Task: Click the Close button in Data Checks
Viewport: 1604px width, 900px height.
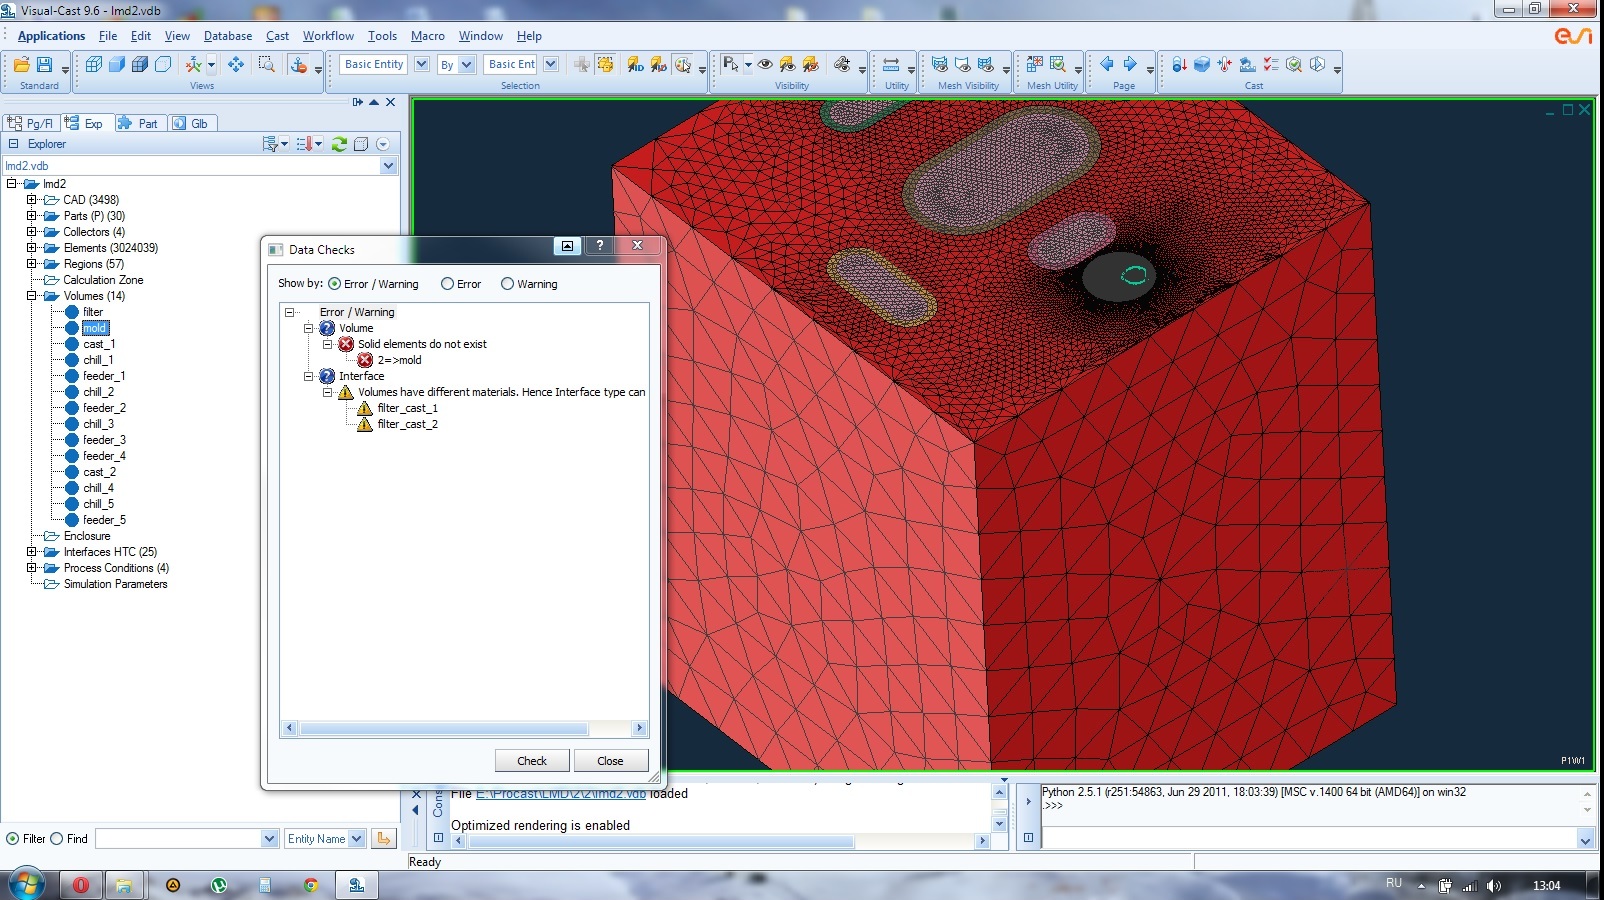Action: (610, 761)
